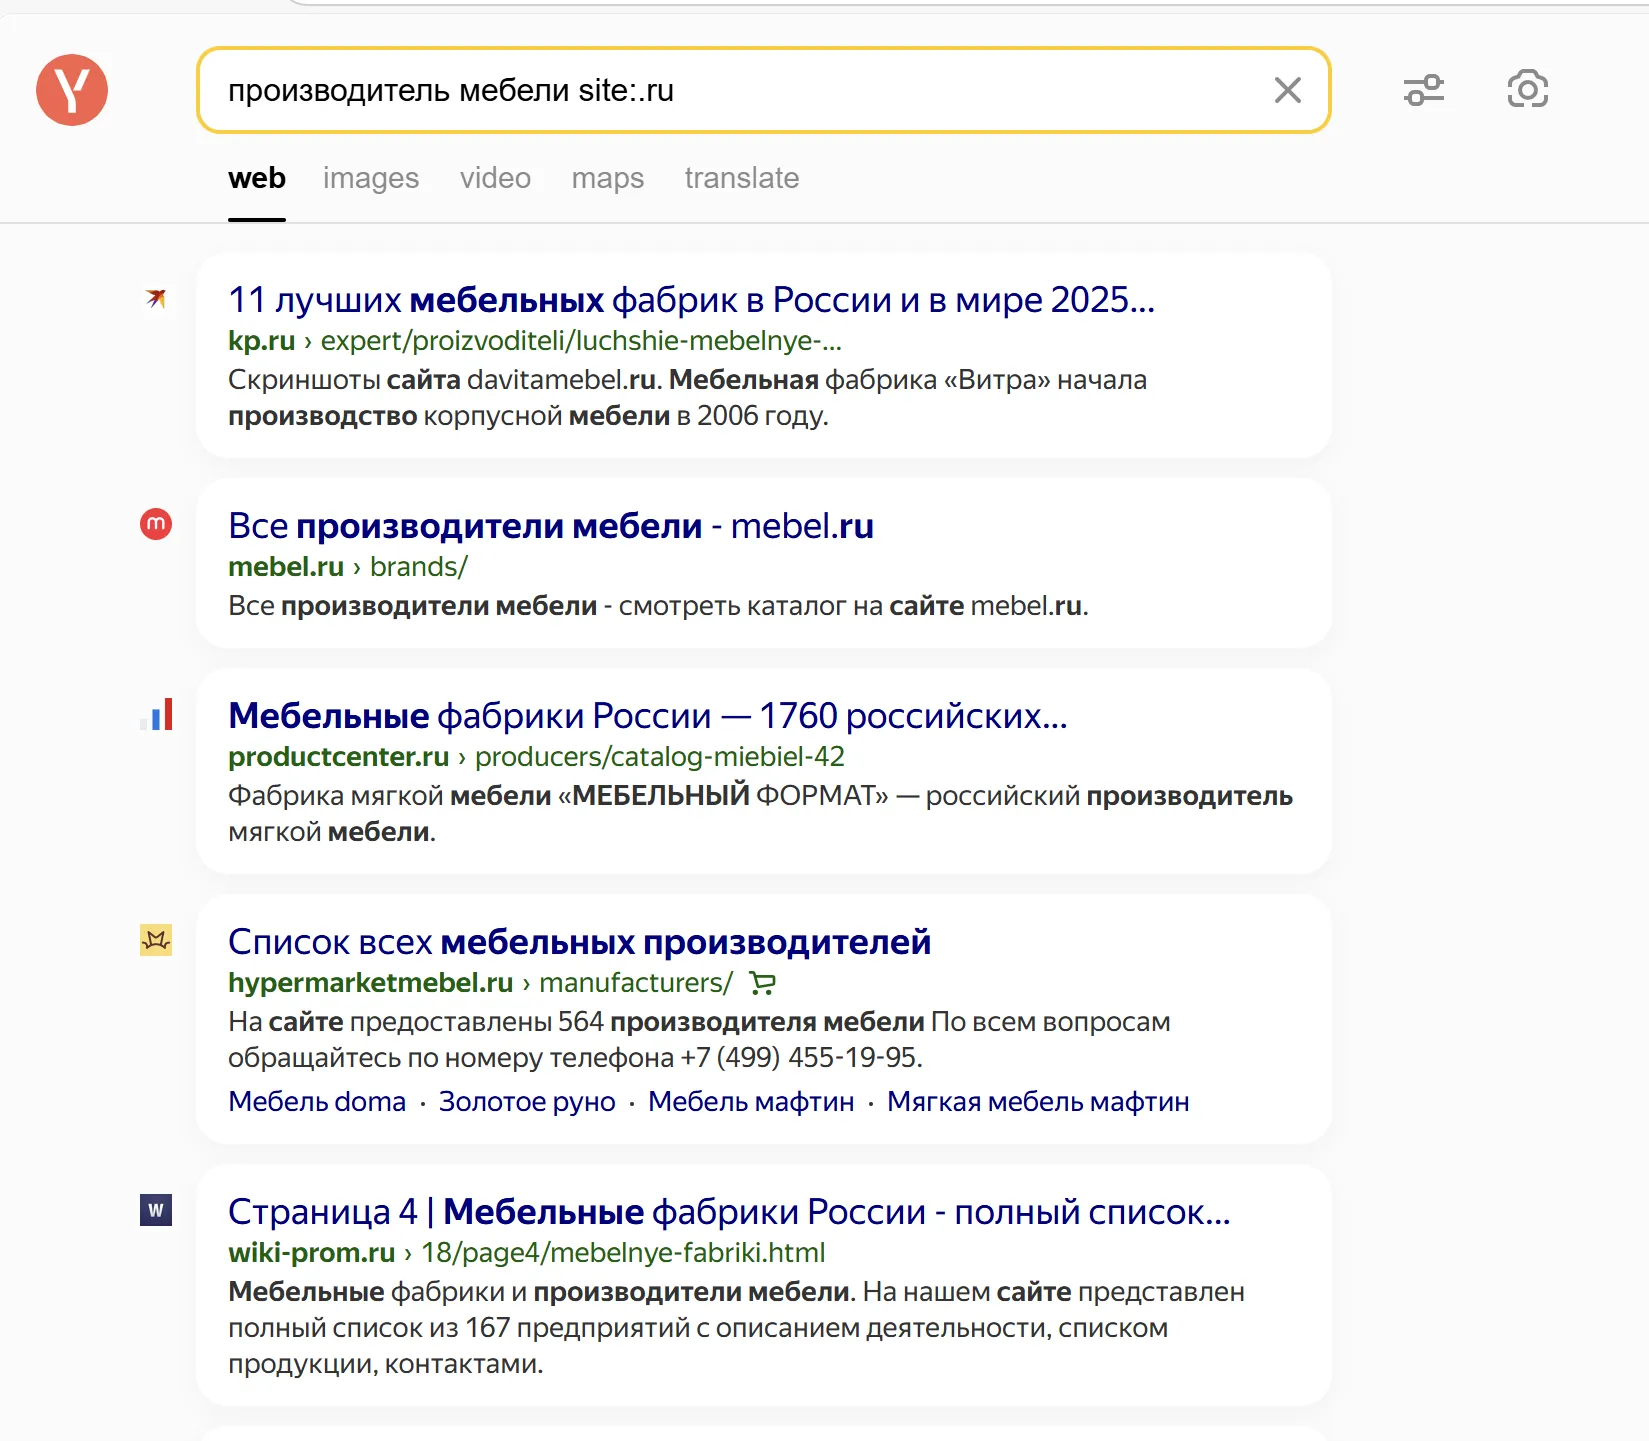Click the red mebel.ru favicon
1649x1441 pixels.
click(x=156, y=524)
